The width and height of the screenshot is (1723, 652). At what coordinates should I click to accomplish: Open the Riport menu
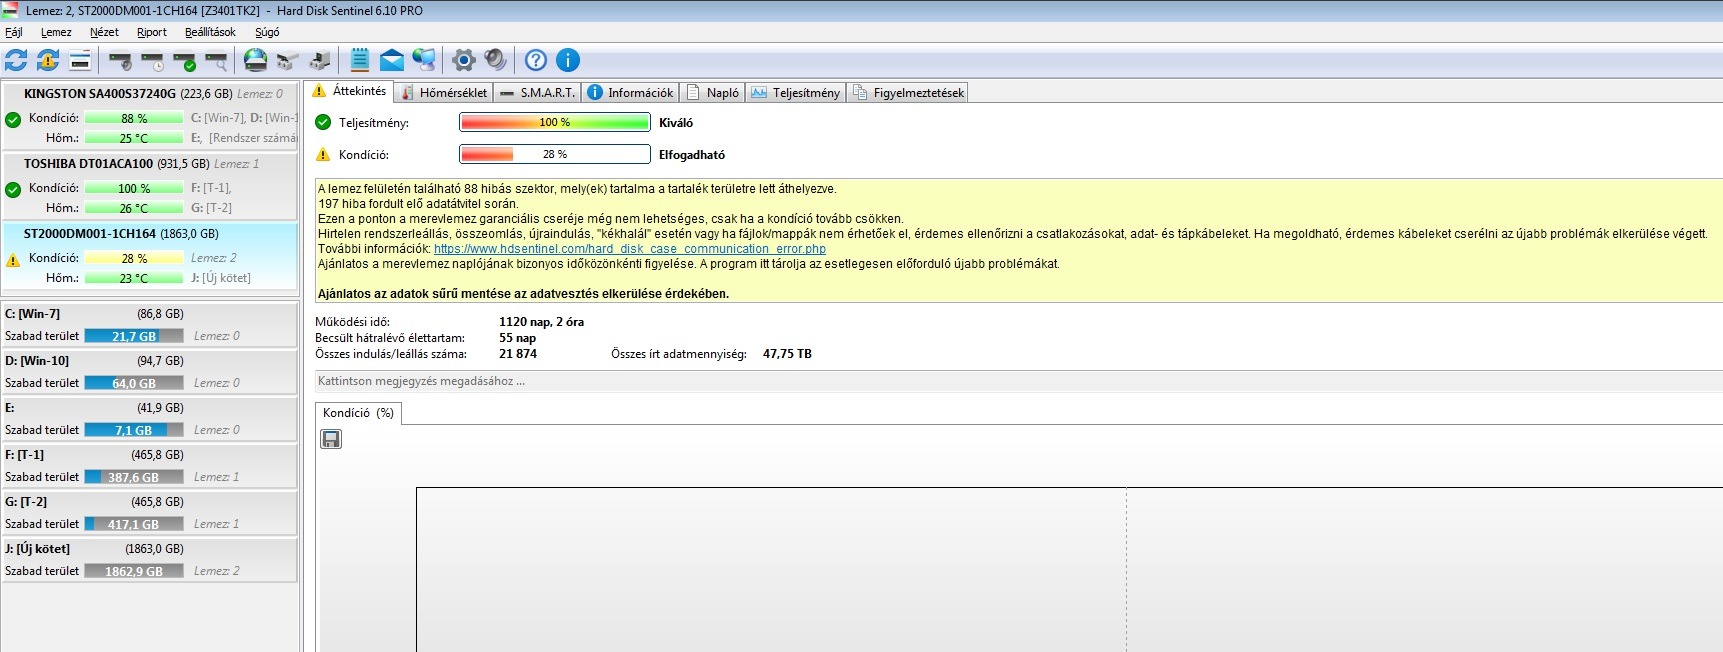(152, 32)
